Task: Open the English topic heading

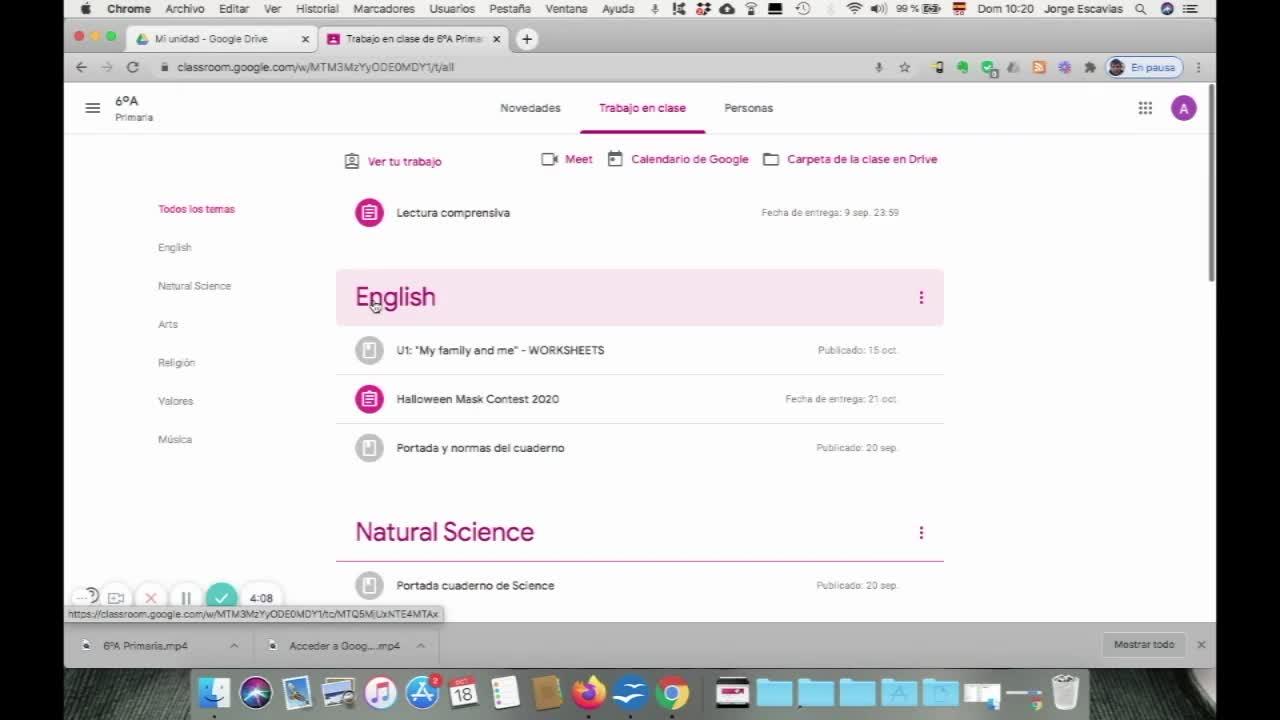Action: coord(395,297)
